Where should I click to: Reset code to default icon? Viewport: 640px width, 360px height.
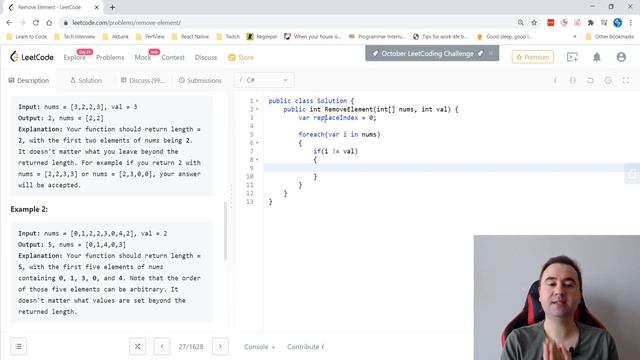[590, 80]
